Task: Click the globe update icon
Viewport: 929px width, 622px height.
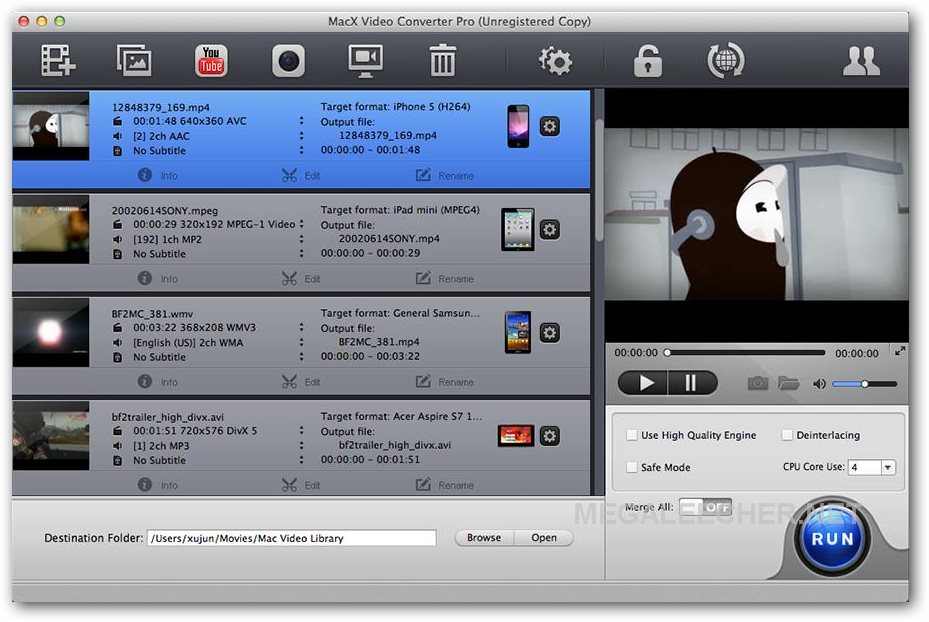Action: point(726,60)
